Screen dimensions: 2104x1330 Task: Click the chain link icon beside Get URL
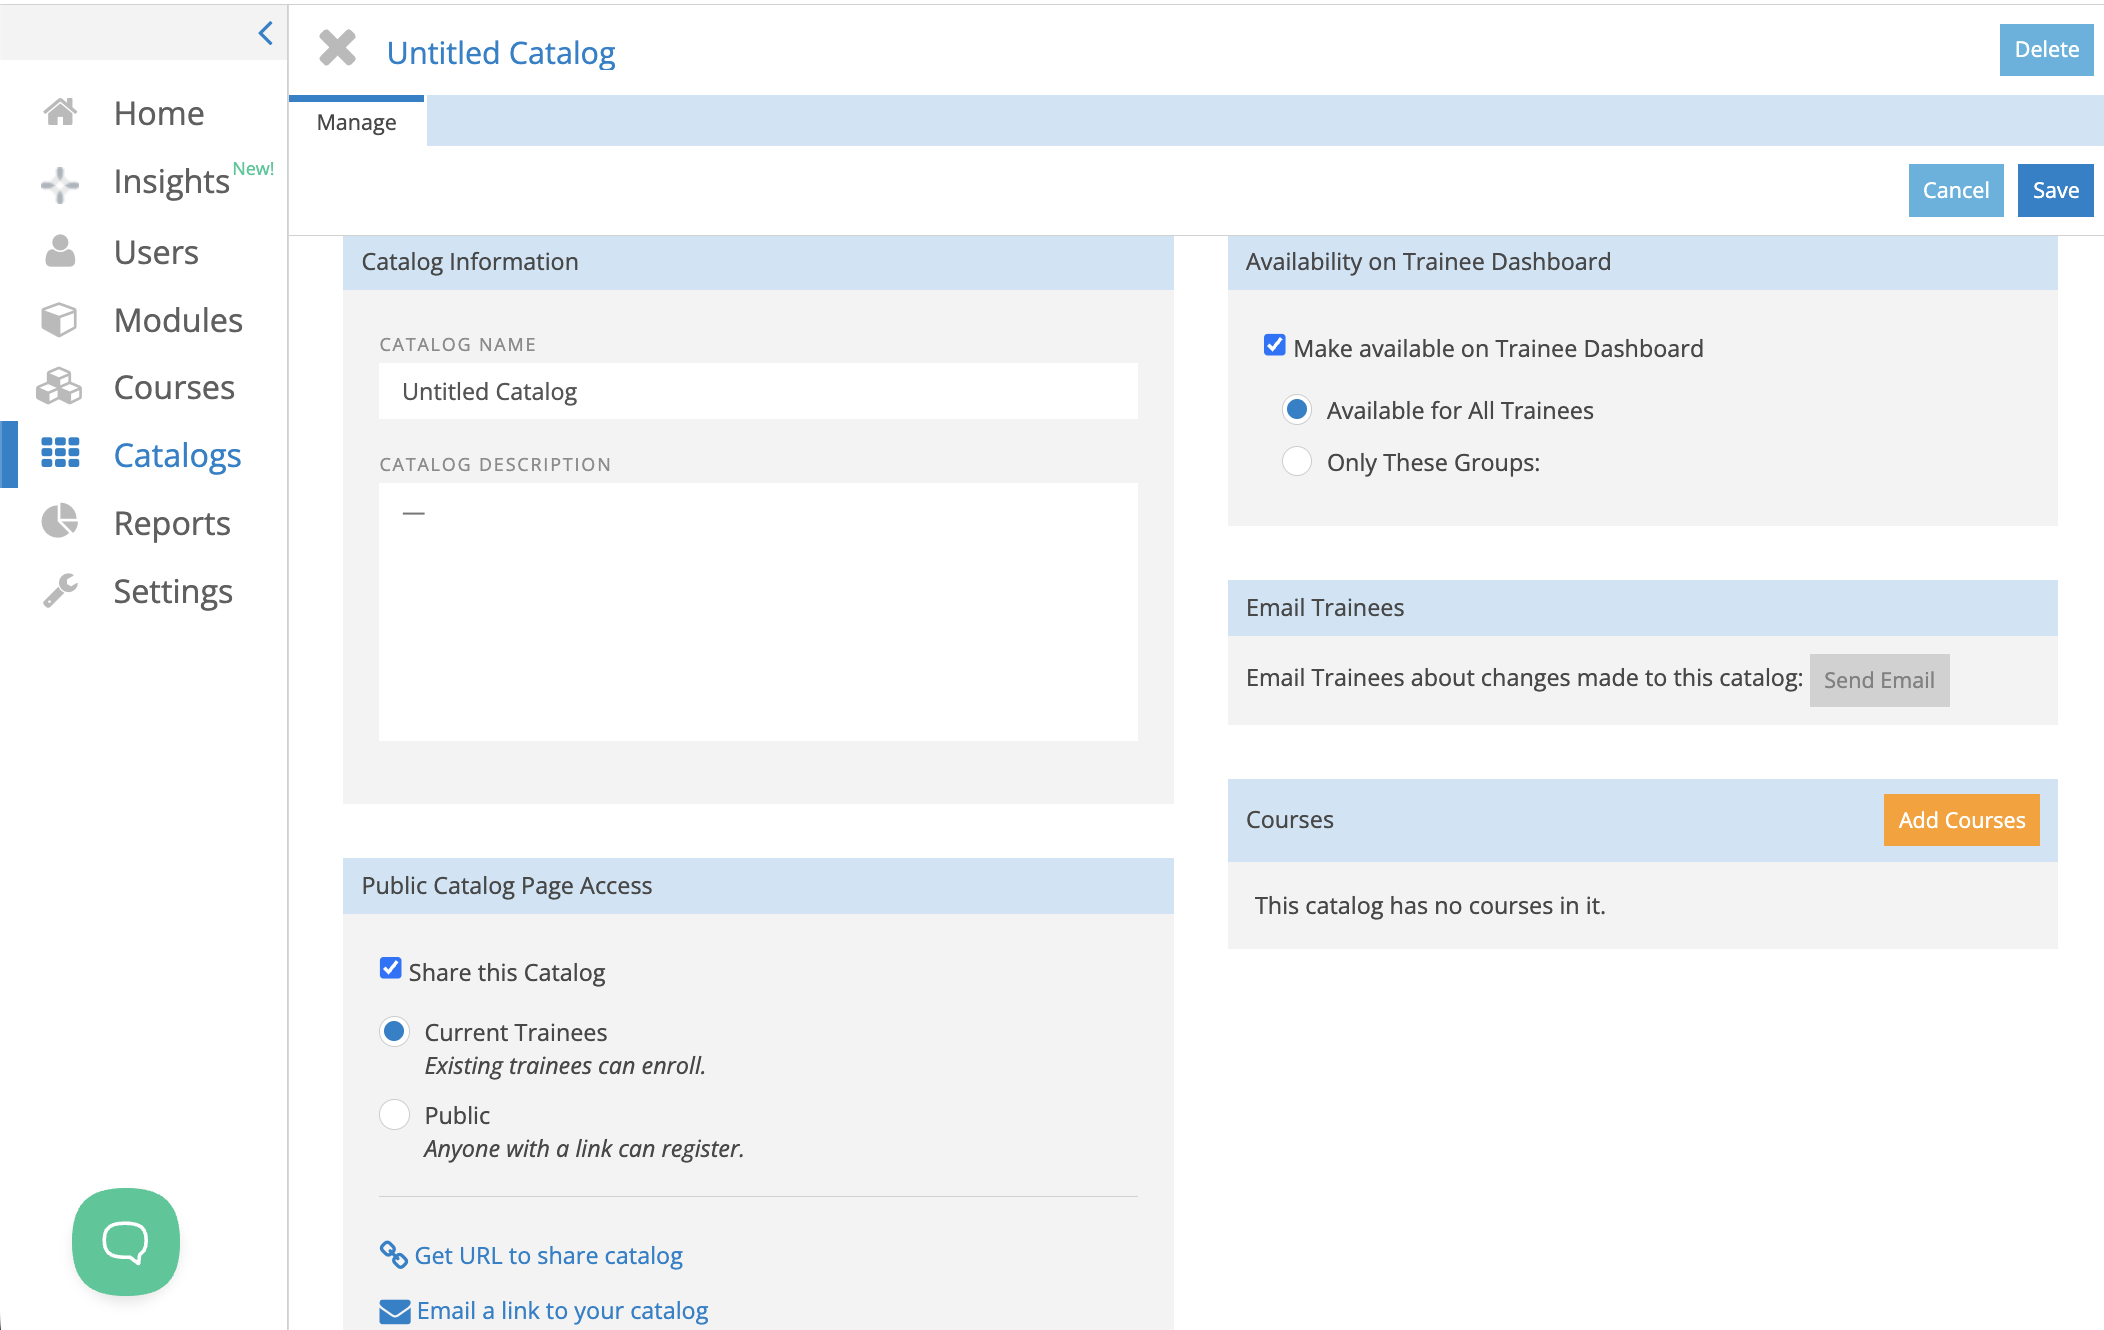point(393,1254)
